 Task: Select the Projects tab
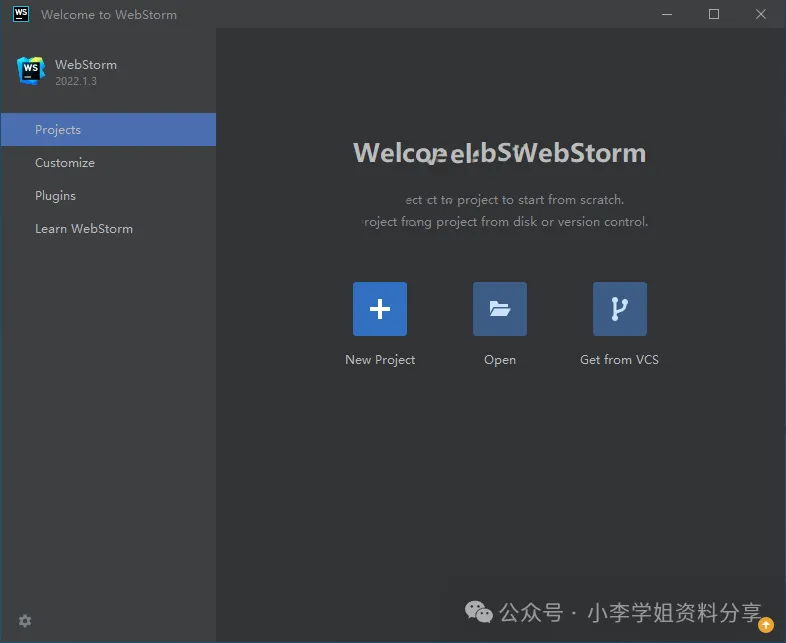[x=108, y=129]
